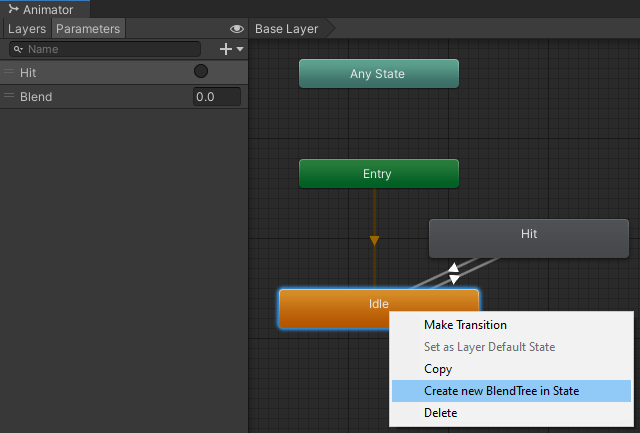This screenshot has height=433, width=640.
Task: Click the drag handle beside Hit parameter
Action: tap(9, 72)
